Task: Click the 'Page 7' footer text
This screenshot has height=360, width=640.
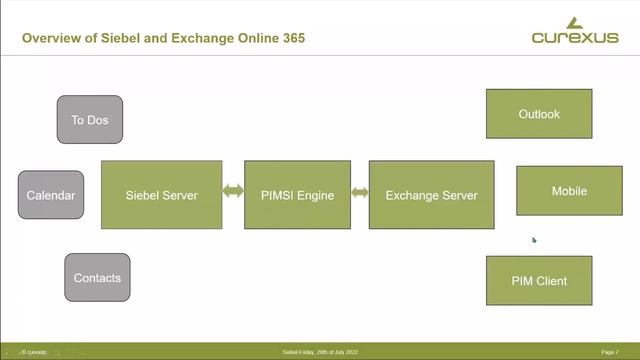Action: 610,352
